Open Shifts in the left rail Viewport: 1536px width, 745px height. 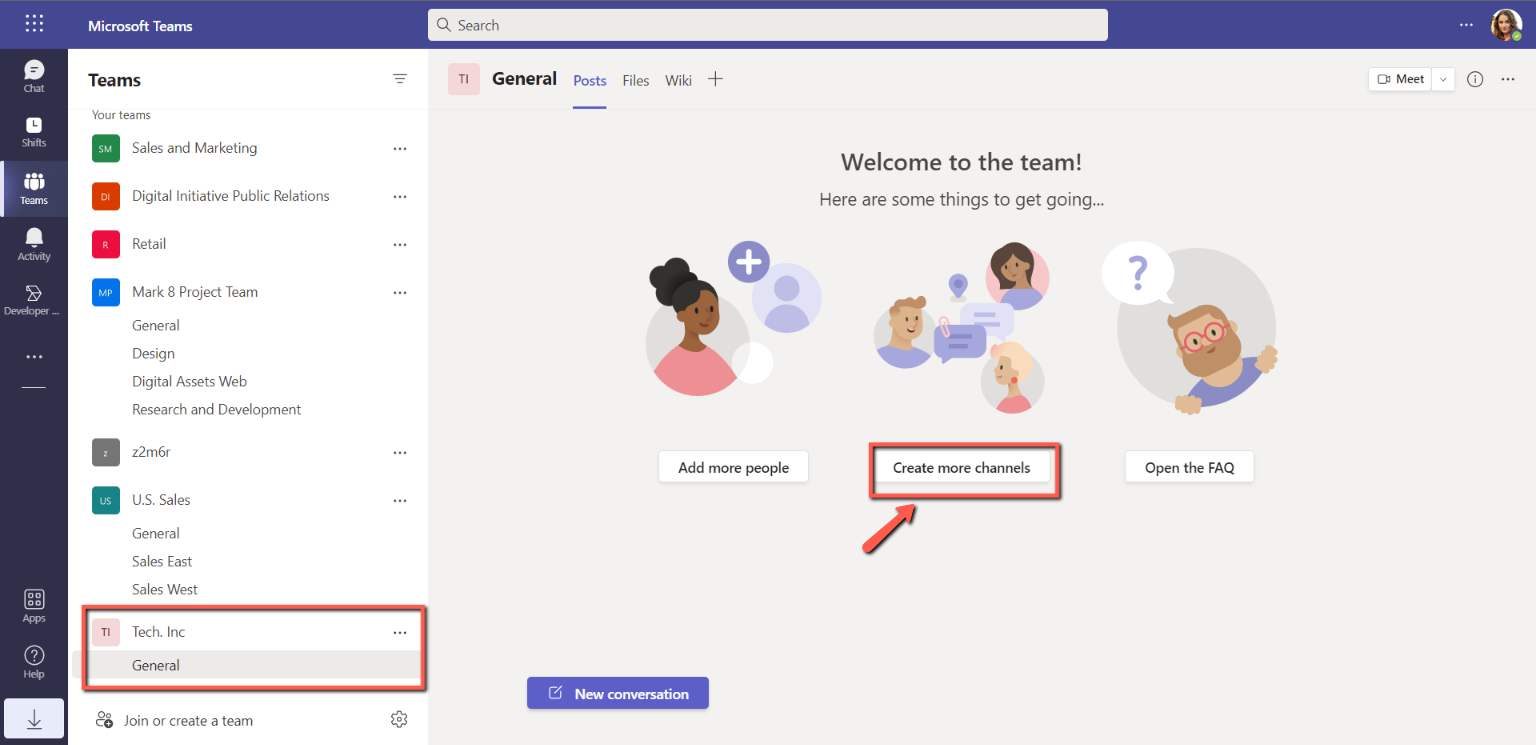coord(34,131)
